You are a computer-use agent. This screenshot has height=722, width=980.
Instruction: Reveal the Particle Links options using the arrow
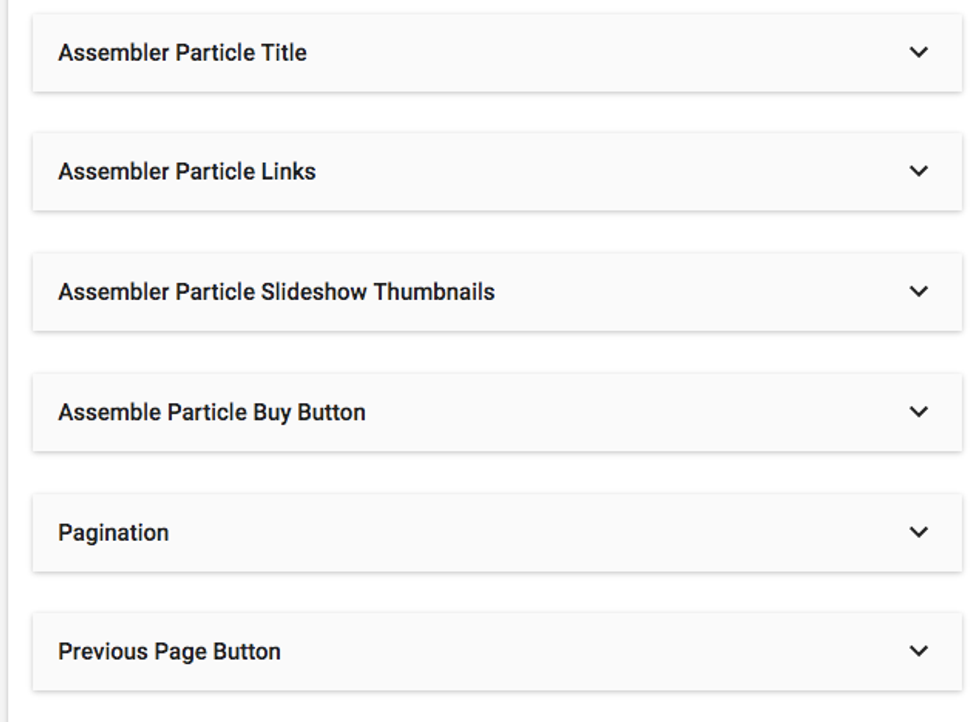point(918,171)
